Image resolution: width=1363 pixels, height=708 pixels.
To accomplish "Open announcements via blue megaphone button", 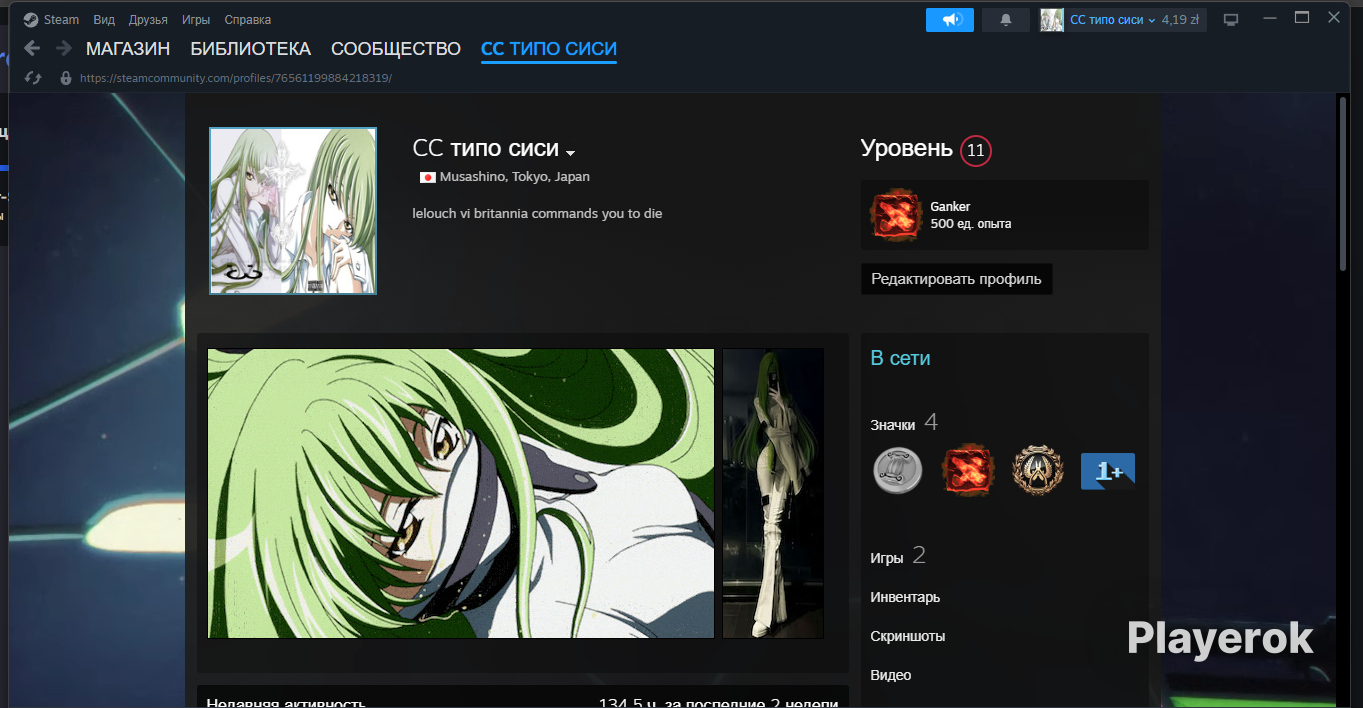I will click(x=950, y=19).
